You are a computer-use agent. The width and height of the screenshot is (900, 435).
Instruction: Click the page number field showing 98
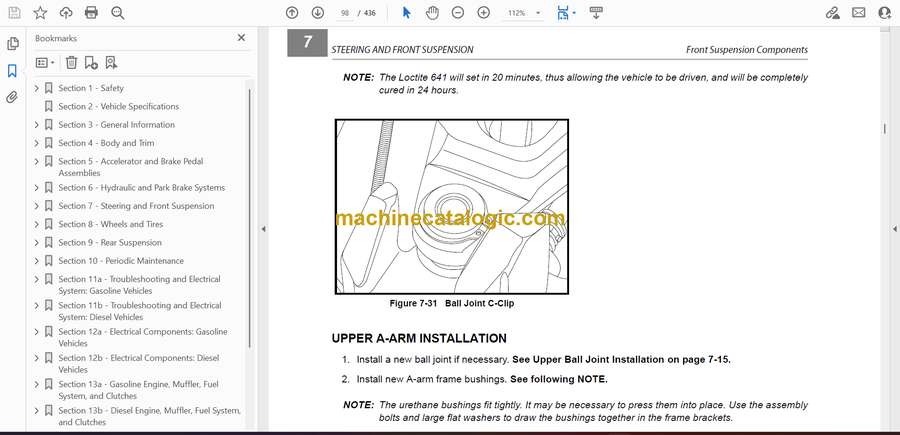tap(345, 13)
